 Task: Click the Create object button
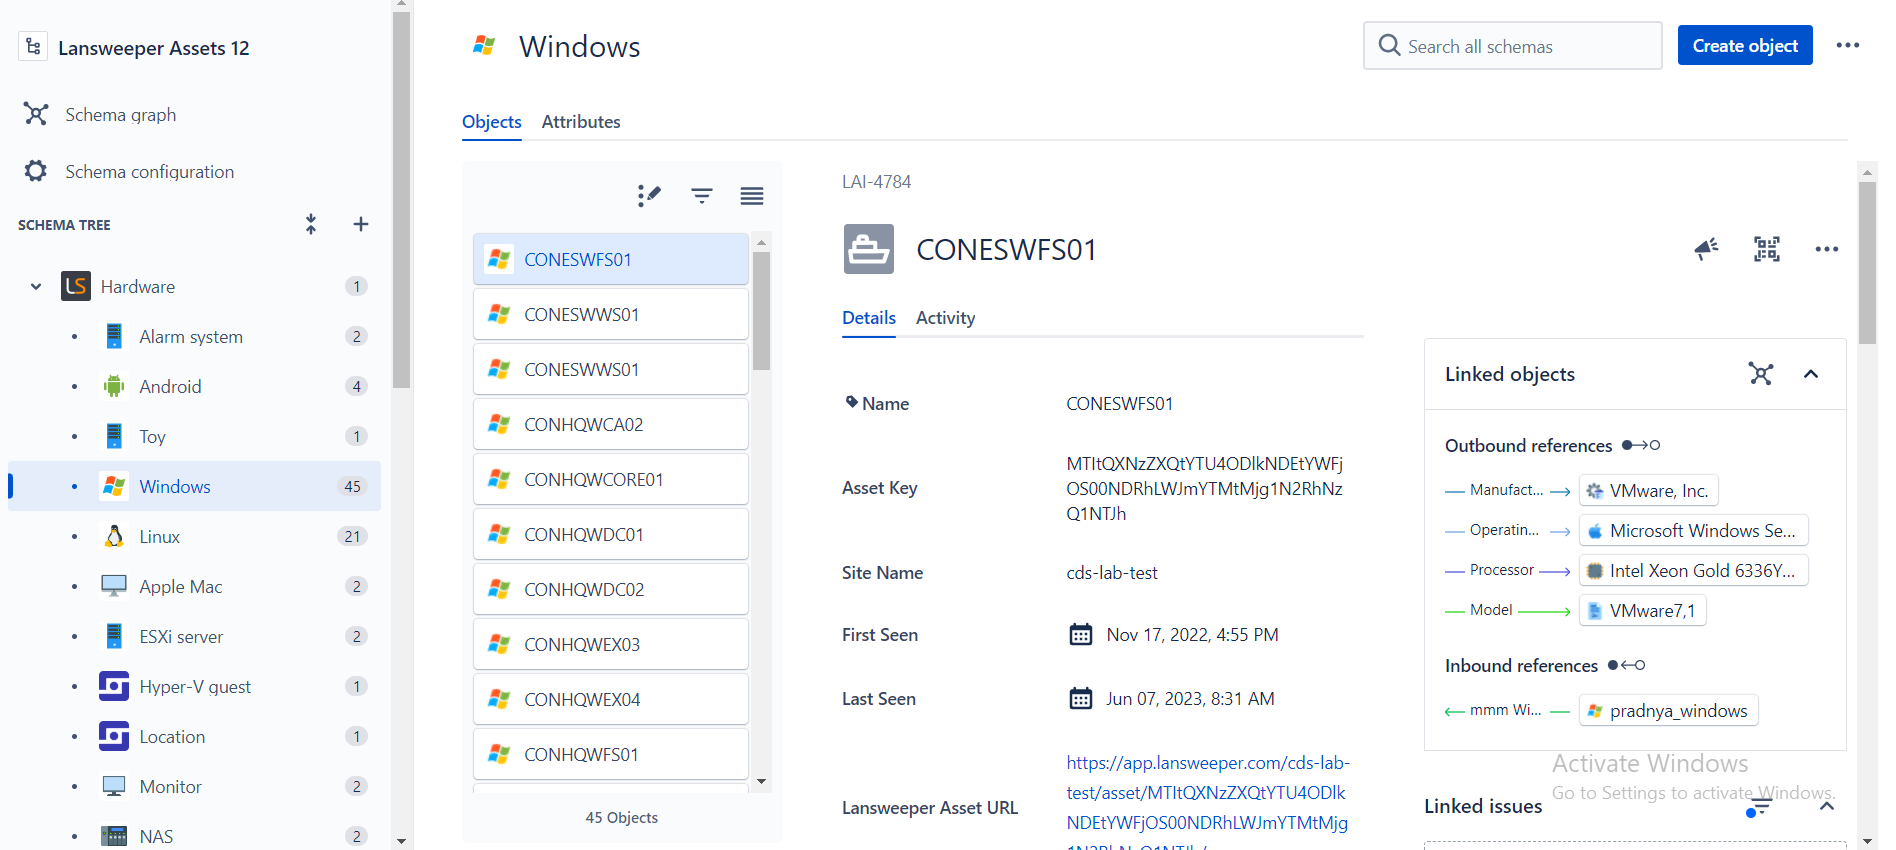[x=1745, y=45]
